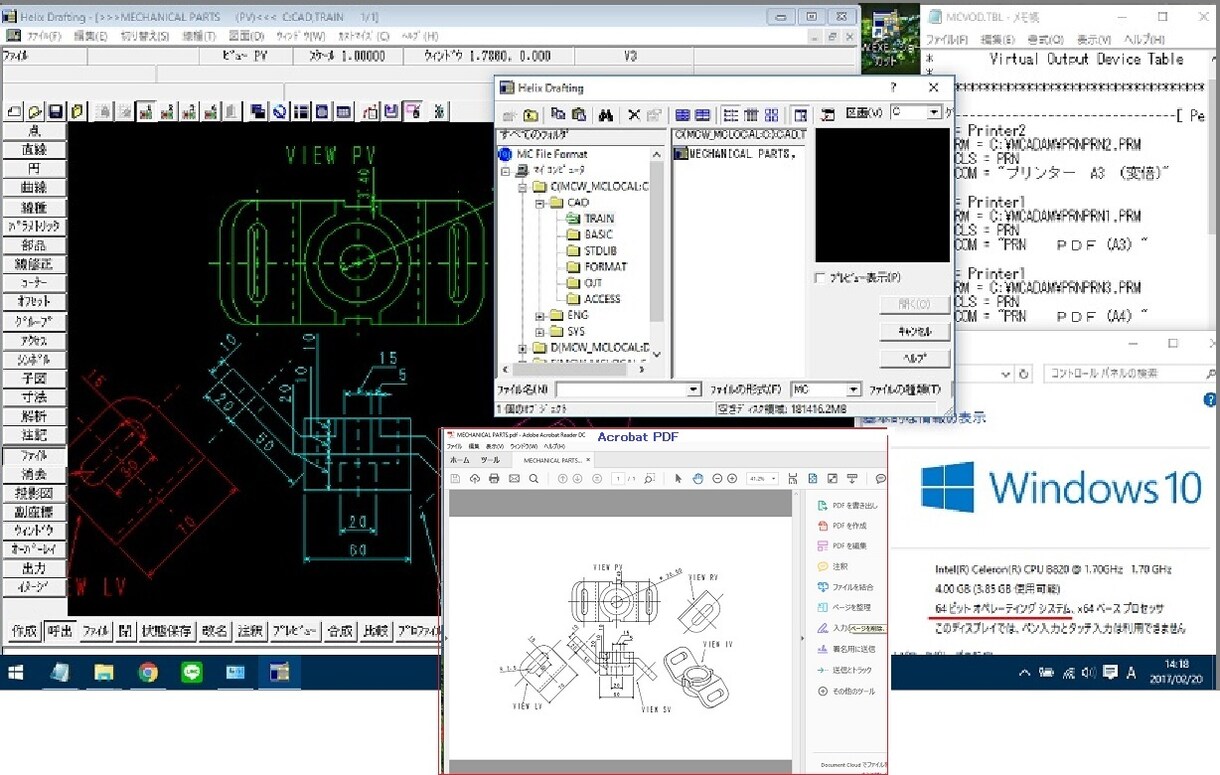Click the binoculars search icon in file dialog
1220x775 pixels.
point(605,115)
